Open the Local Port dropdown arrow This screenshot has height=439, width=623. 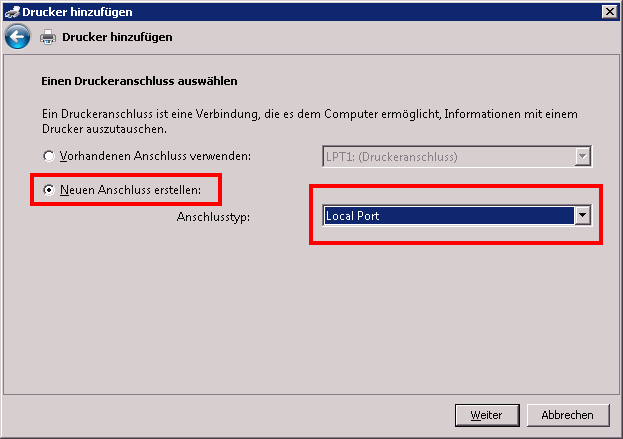pyautogui.click(x=582, y=215)
